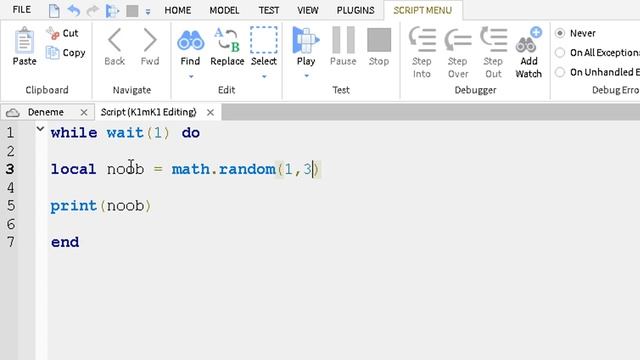The height and width of the screenshot is (360, 640).
Task: Click the Step Into debugger icon
Action: [x=422, y=39]
